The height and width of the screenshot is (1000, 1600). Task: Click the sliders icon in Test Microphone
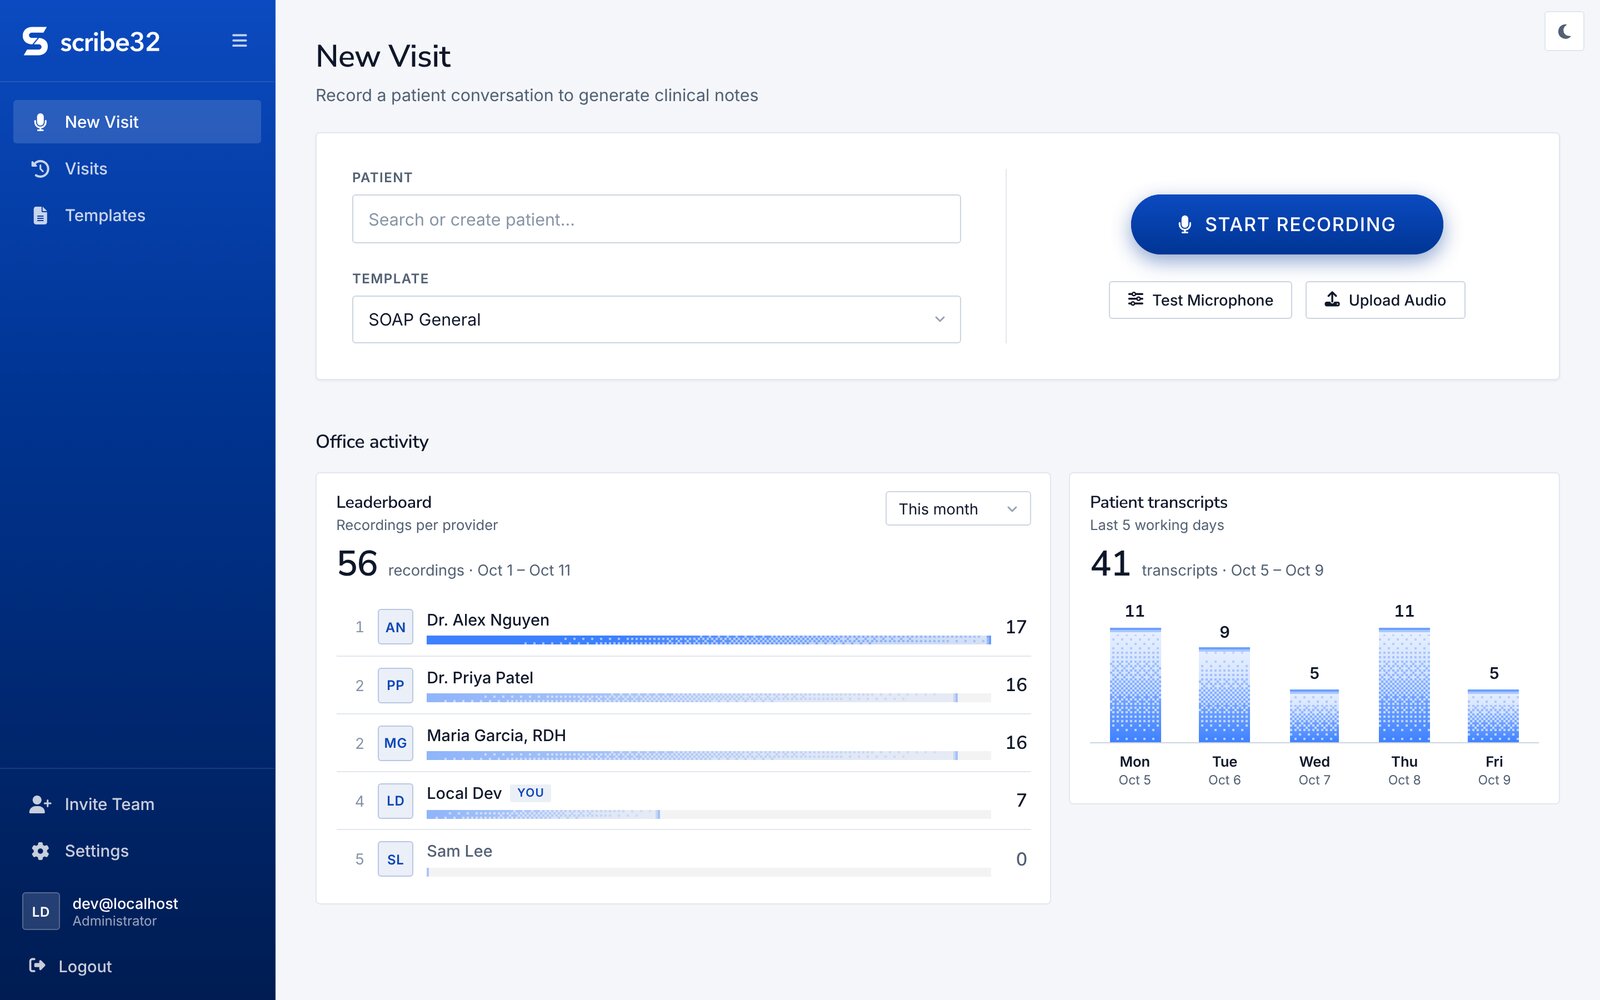(x=1136, y=299)
